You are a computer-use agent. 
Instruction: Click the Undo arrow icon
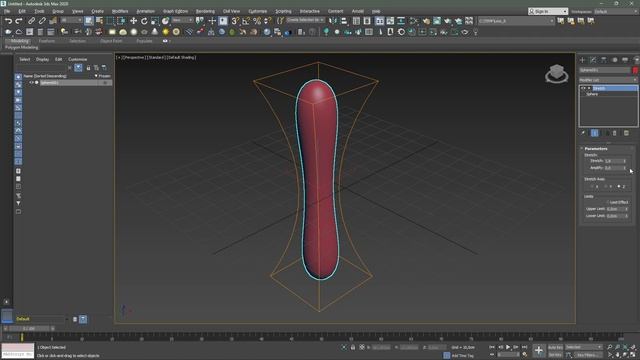click(8, 21)
